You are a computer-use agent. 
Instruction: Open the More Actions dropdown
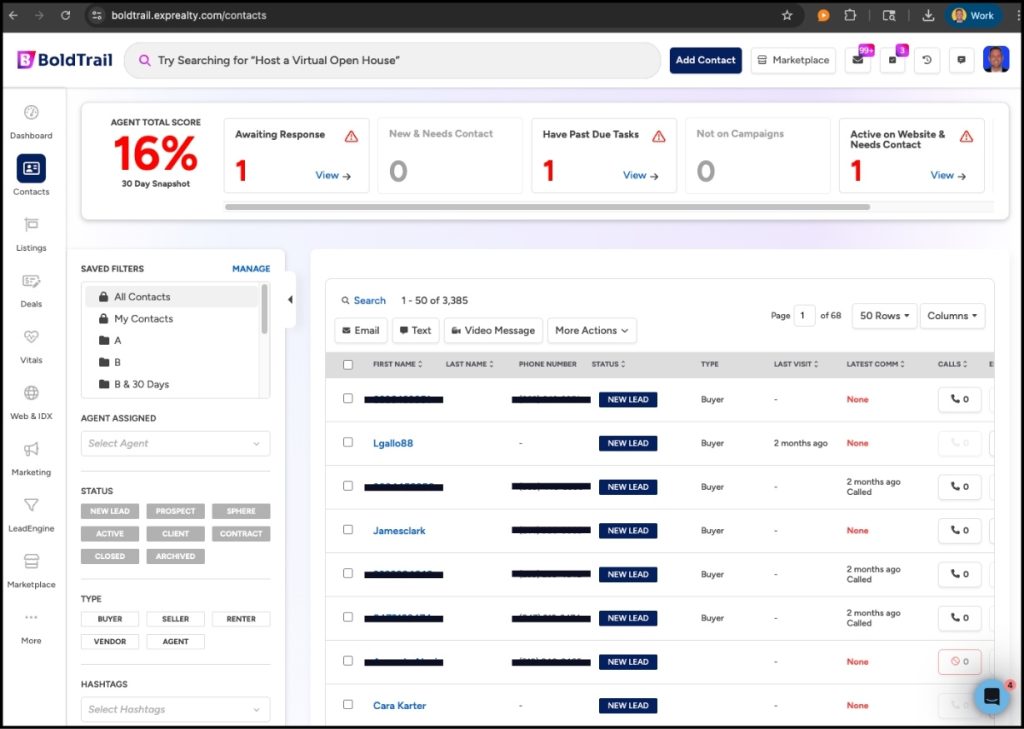click(591, 330)
